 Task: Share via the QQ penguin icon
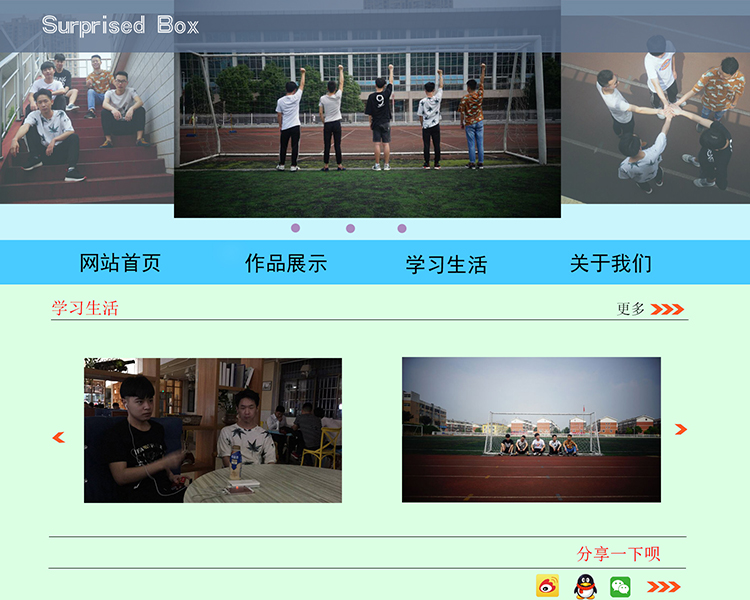point(585,586)
